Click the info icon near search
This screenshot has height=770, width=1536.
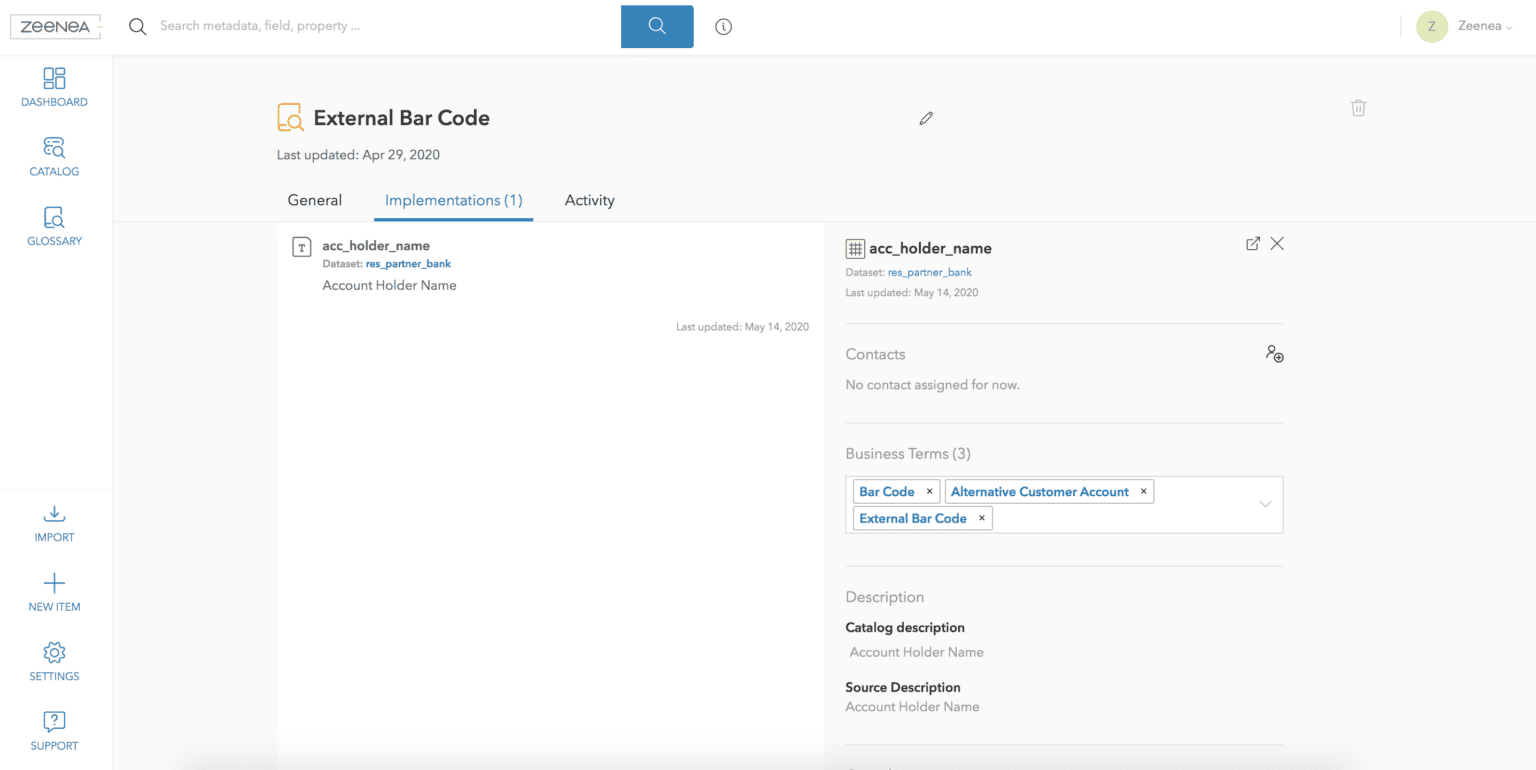724,27
